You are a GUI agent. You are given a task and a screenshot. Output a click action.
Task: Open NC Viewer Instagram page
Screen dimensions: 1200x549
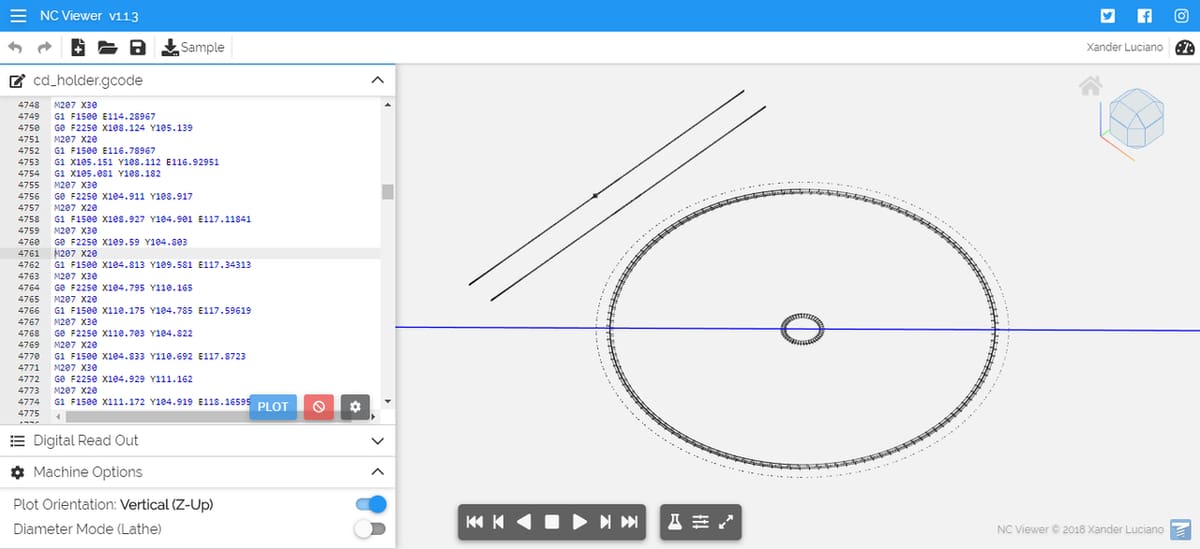click(1181, 15)
